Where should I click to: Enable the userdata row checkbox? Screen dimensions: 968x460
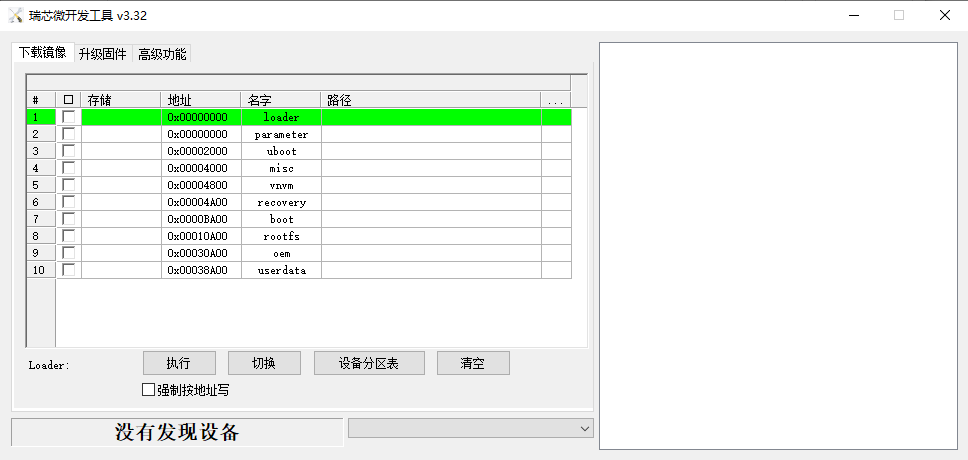point(69,270)
